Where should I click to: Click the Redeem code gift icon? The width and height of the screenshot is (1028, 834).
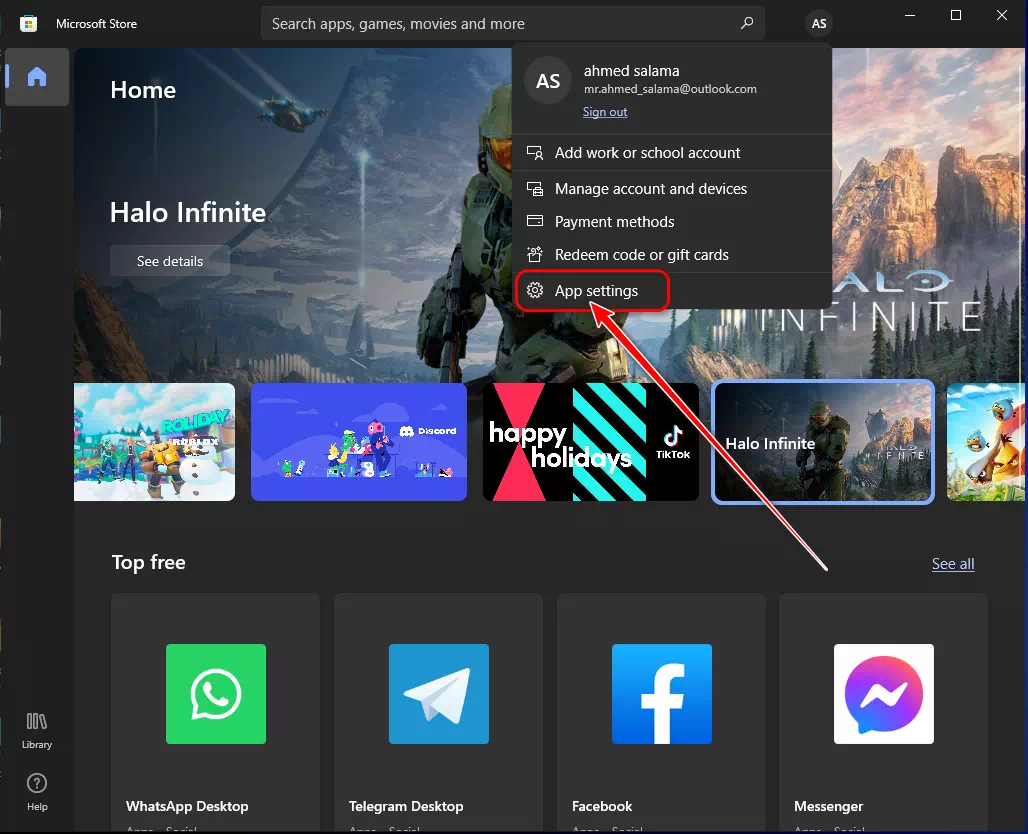click(535, 254)
